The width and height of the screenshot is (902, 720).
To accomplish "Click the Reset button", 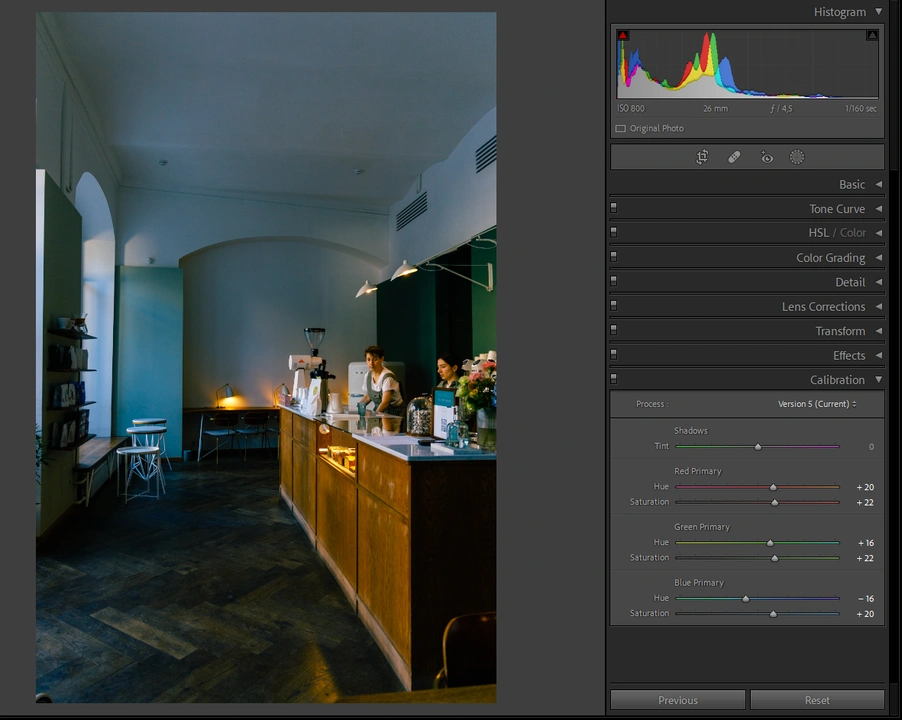I will pyautogui.click(x=817, y=700).
